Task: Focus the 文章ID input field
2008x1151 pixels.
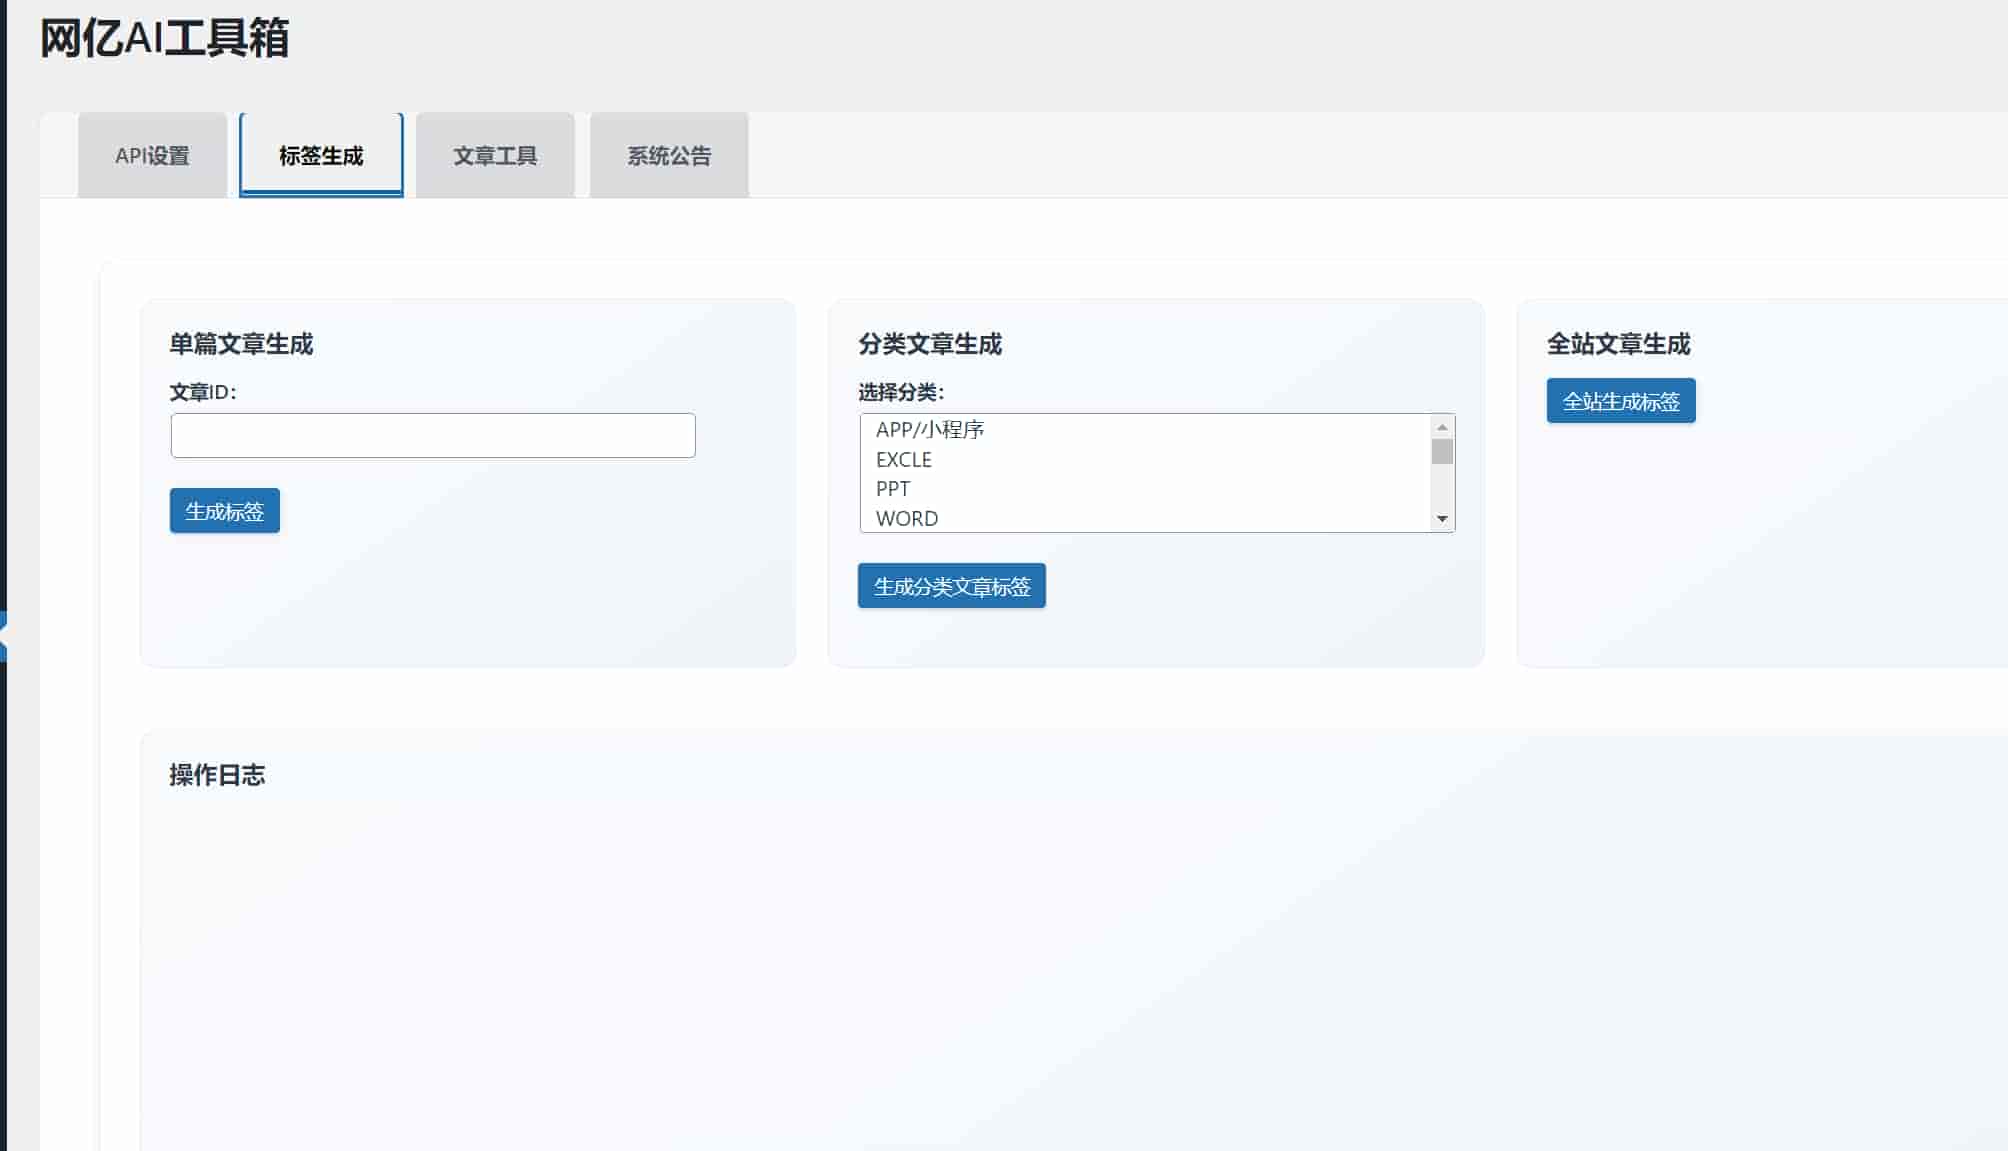Action: [432, 436]
